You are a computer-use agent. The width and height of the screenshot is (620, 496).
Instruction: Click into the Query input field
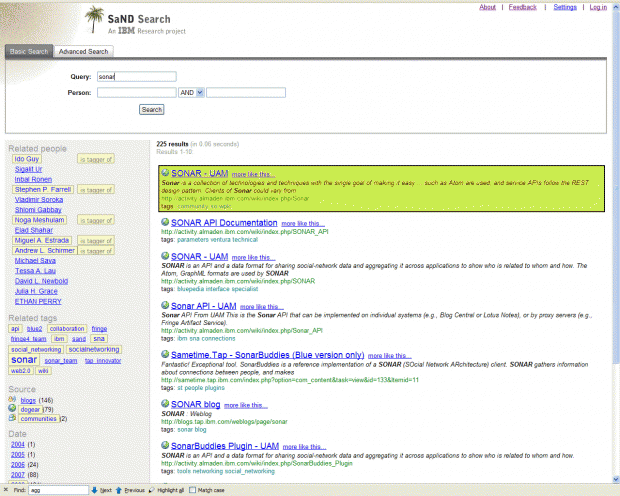[x=137, y=76]
